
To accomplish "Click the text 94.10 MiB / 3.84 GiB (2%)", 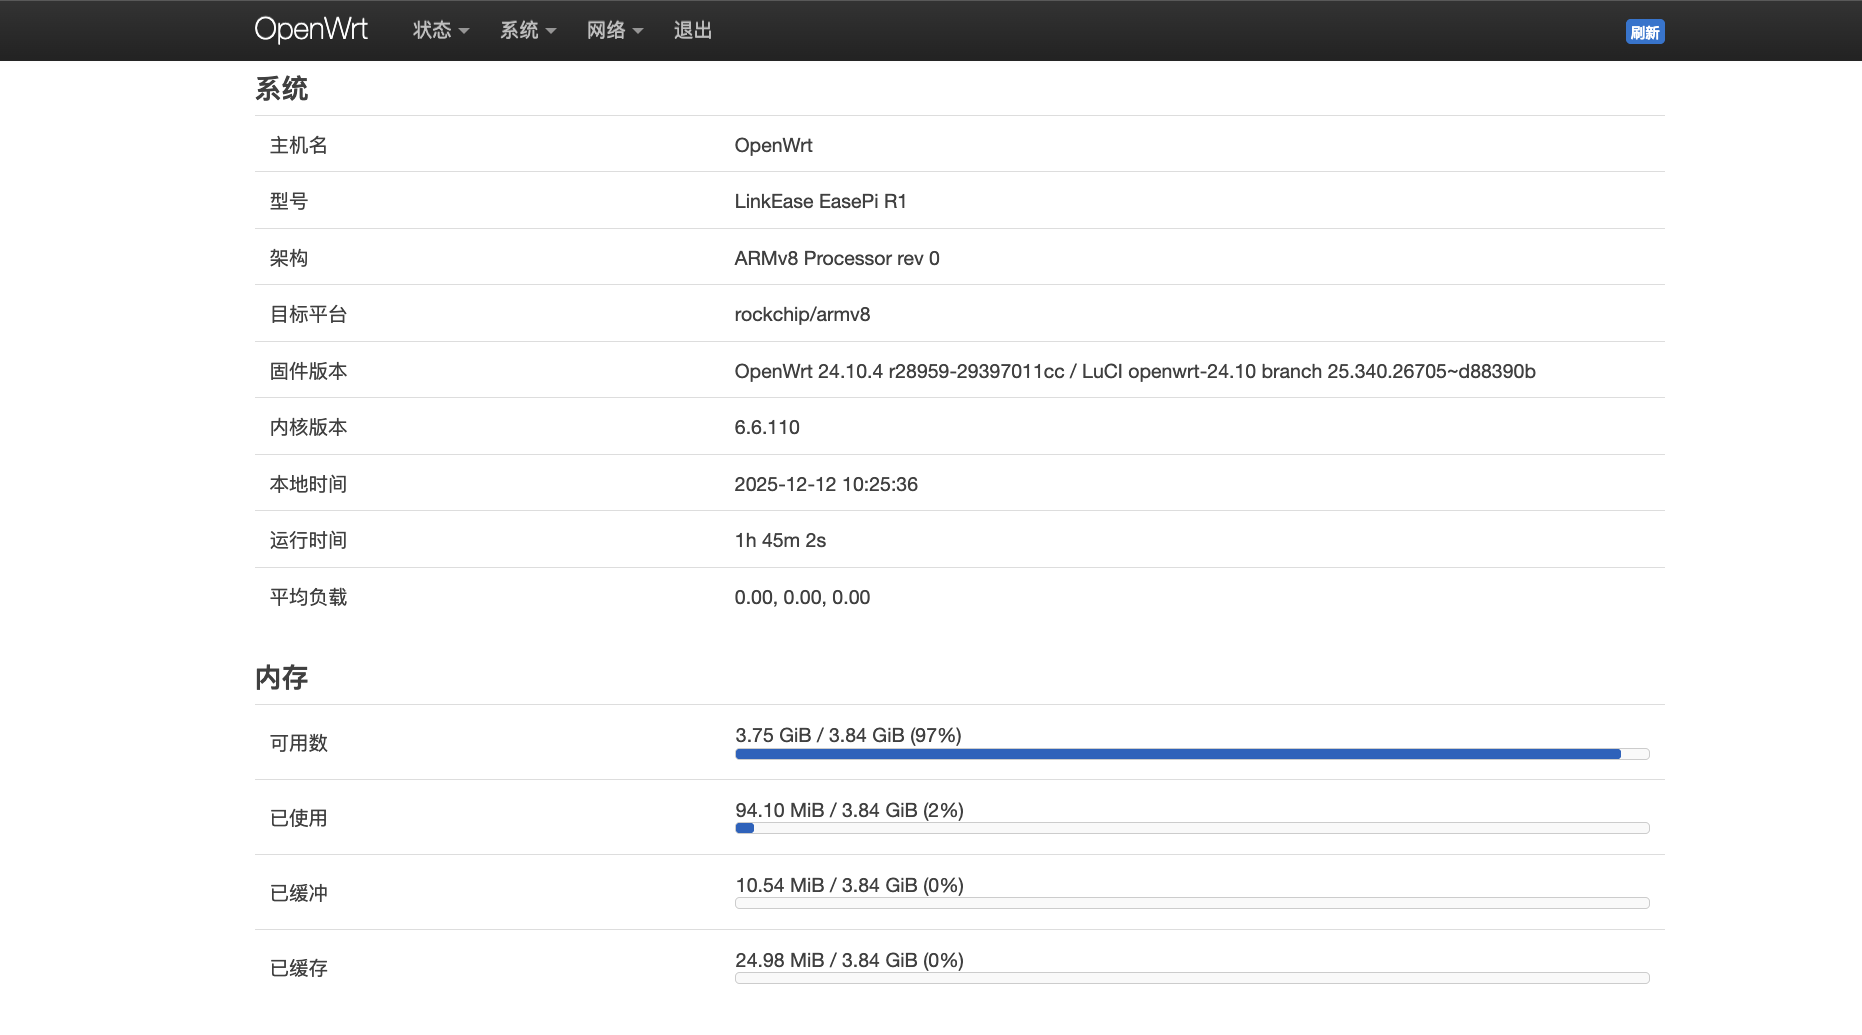I will click(850, 810).
